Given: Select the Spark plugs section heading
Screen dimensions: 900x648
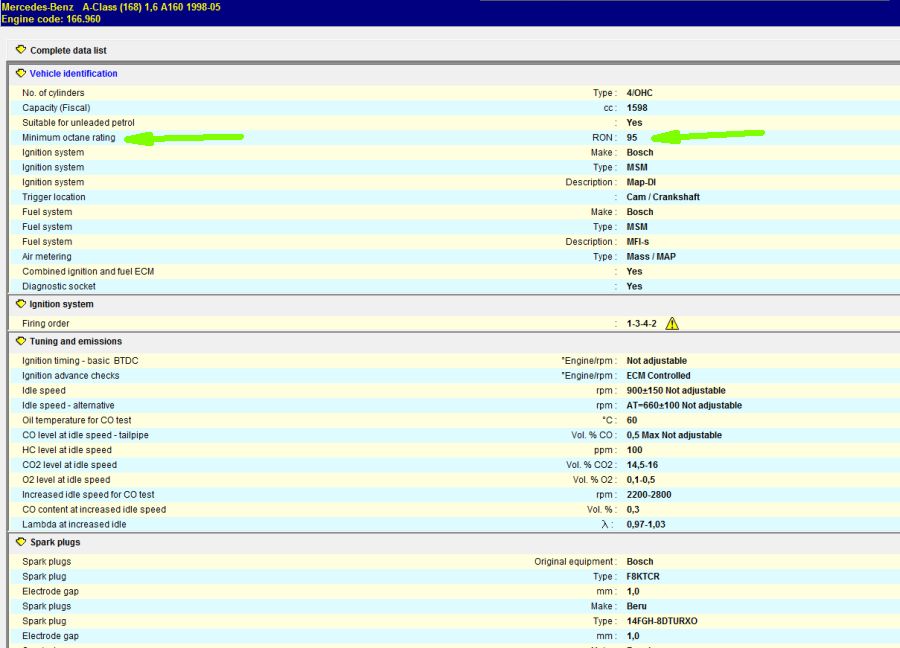Looking at the screenshot, I should tap(55, 542).
